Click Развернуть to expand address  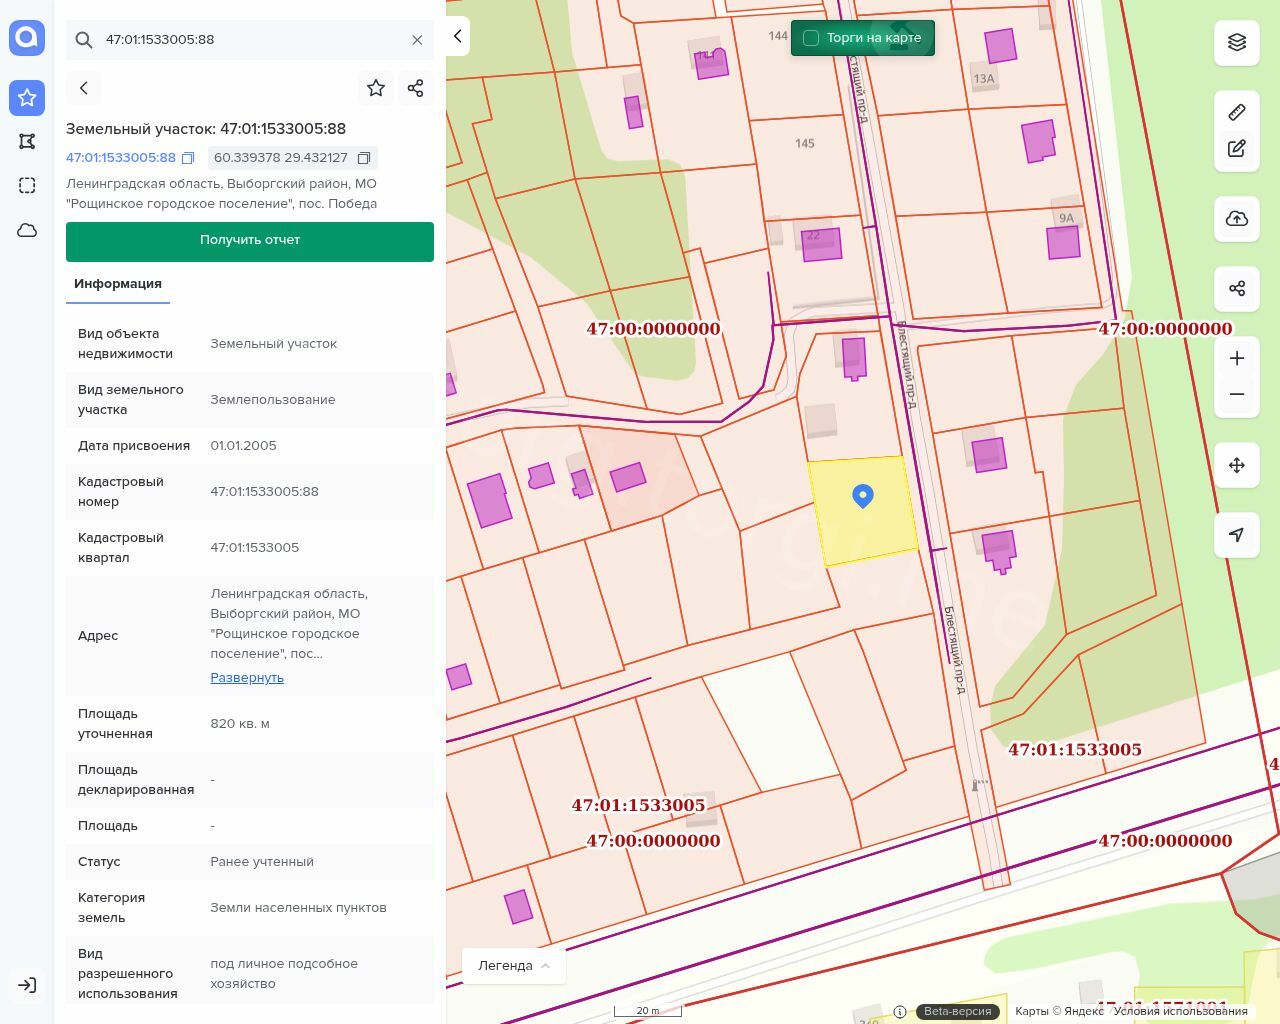coord(247,678)
